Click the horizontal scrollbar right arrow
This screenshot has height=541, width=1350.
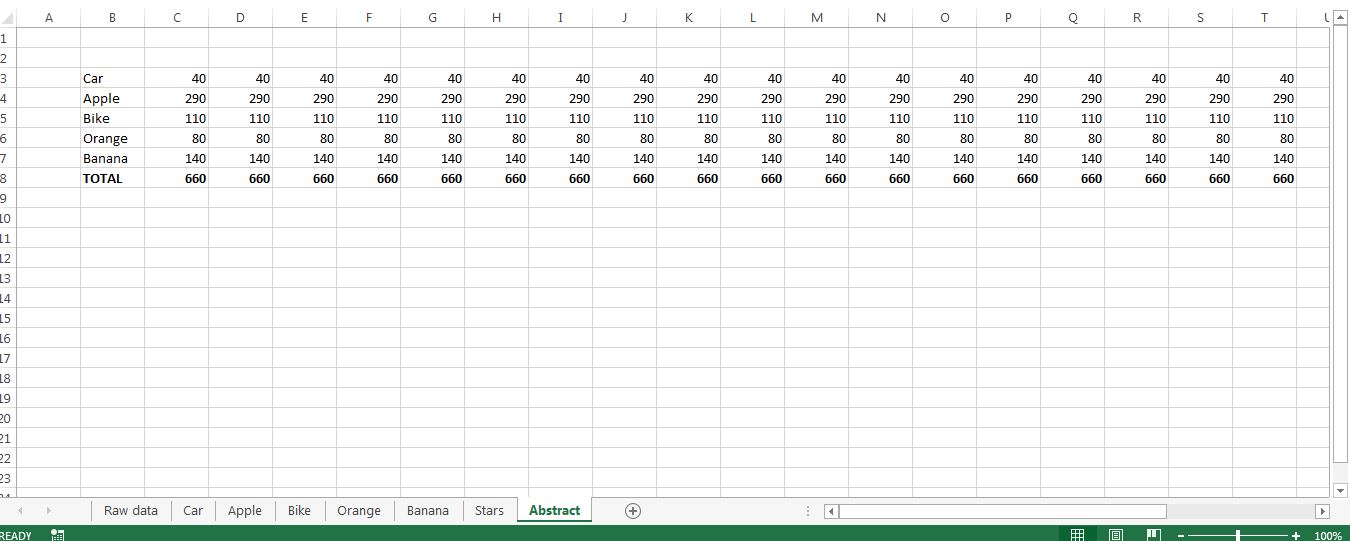pyautogui.click(x=1322, y=511)
